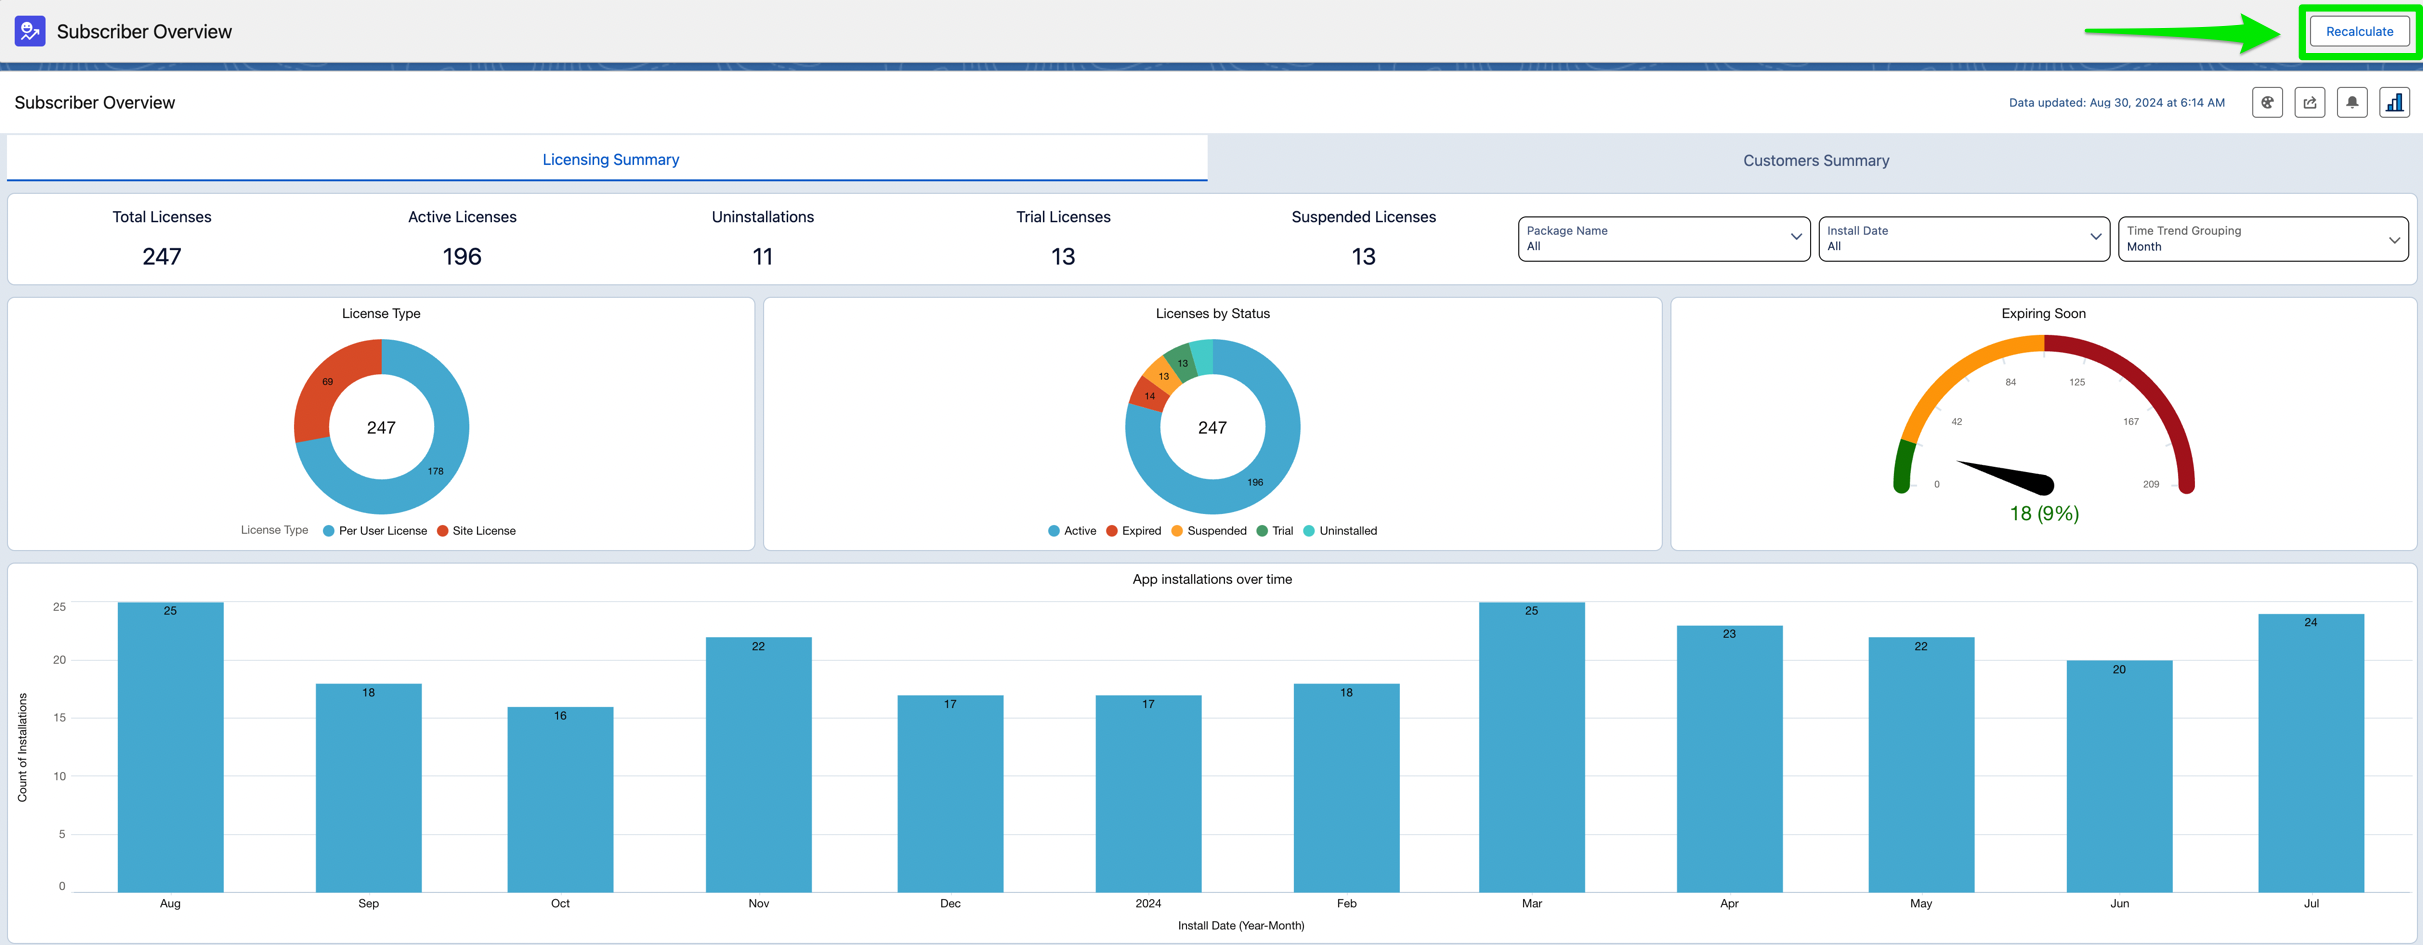Click the License Type donut center total 247
Screen dimensions: 2423x945
click(x=381, y=427)
